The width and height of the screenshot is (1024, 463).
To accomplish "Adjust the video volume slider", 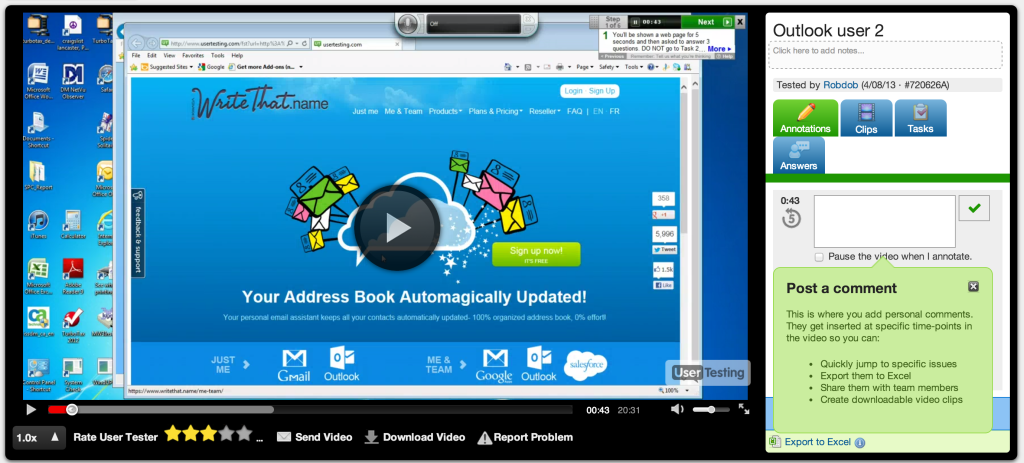I will (x=711, y=409).
